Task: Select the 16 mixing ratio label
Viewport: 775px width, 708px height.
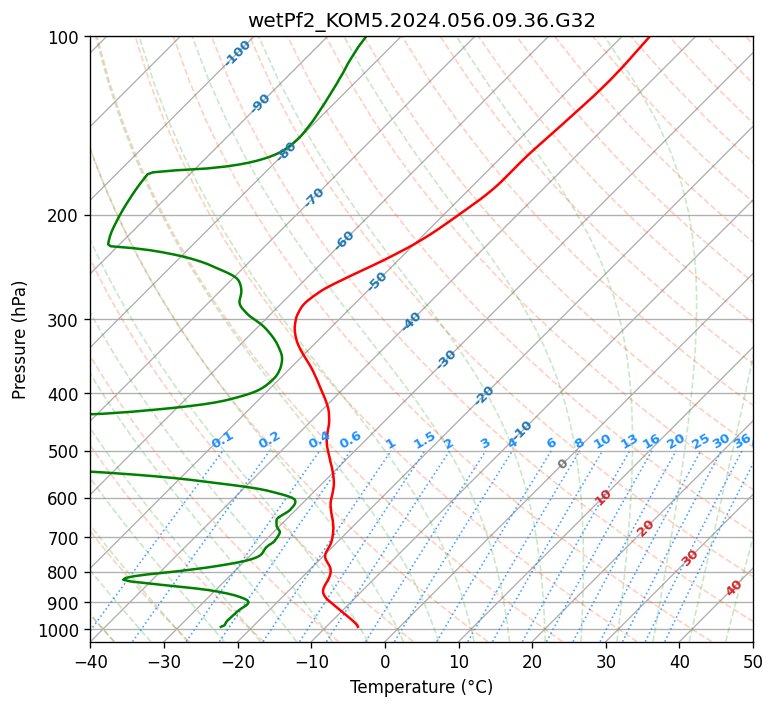Action: point(651,441)
